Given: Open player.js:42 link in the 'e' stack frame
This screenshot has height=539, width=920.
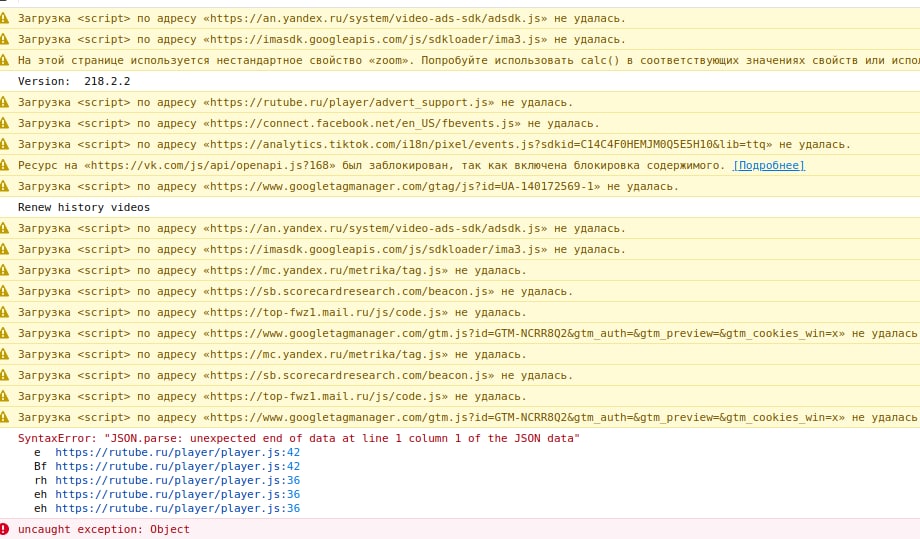Looking at the screenshot, I should (177, 452).
